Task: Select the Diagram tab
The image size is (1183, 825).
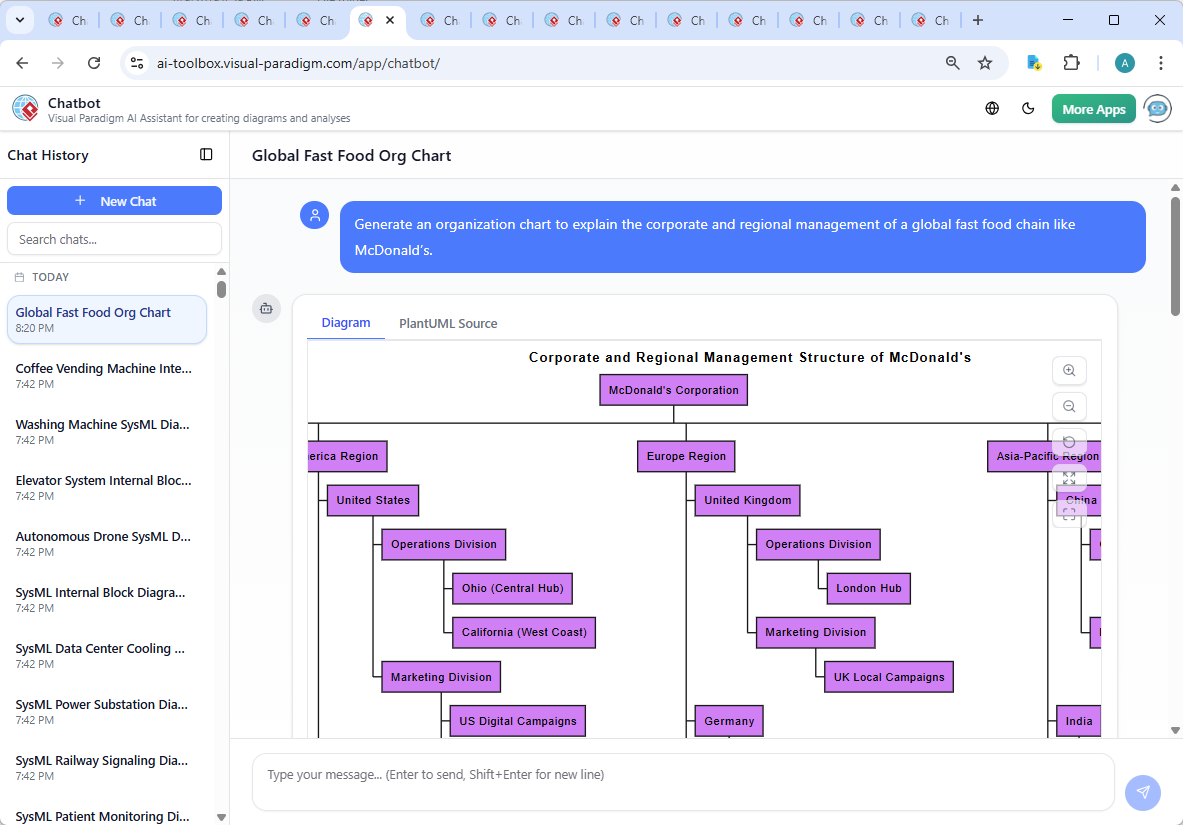Action: click(346, 322)
